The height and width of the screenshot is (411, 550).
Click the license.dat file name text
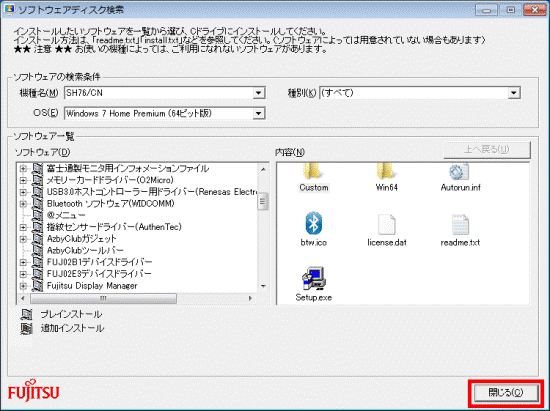387,243
